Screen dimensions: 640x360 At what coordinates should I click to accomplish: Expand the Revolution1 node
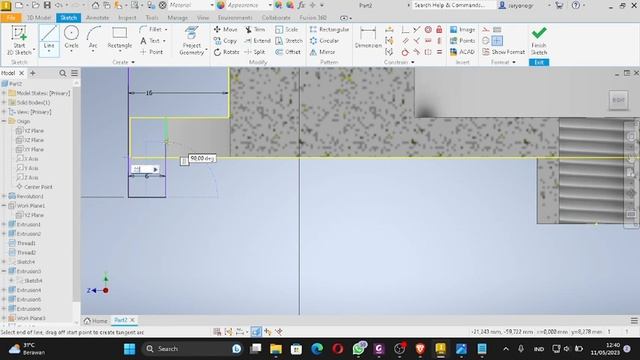[4, 196]
